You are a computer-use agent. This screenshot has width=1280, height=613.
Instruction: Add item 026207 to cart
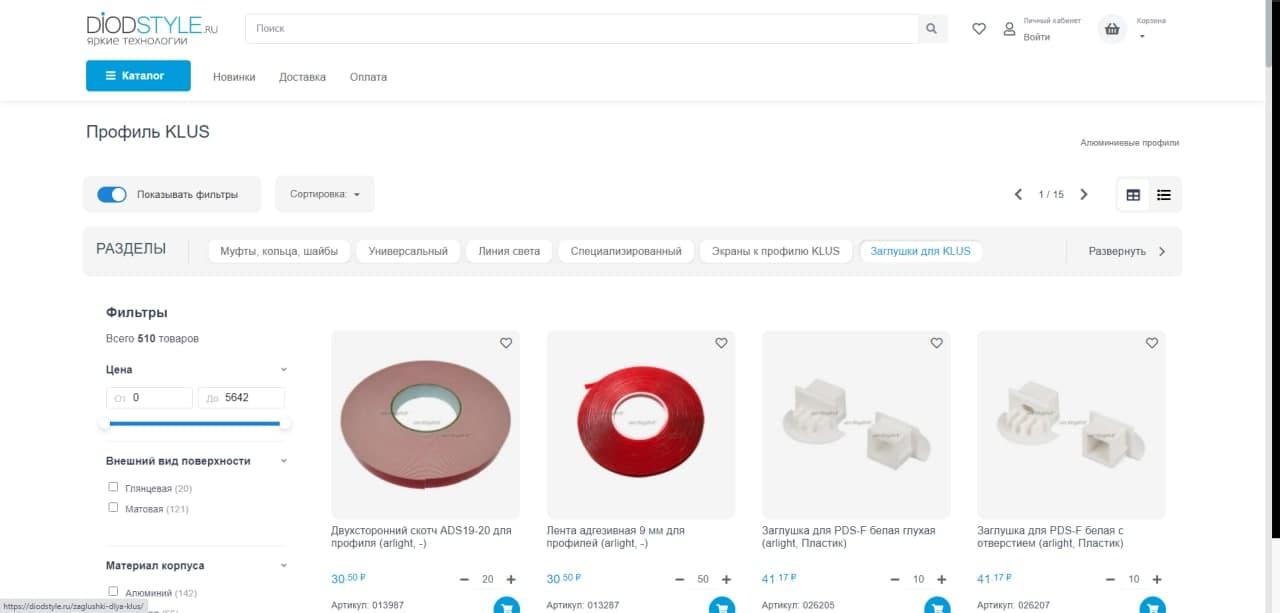[x=1152, y=606]
